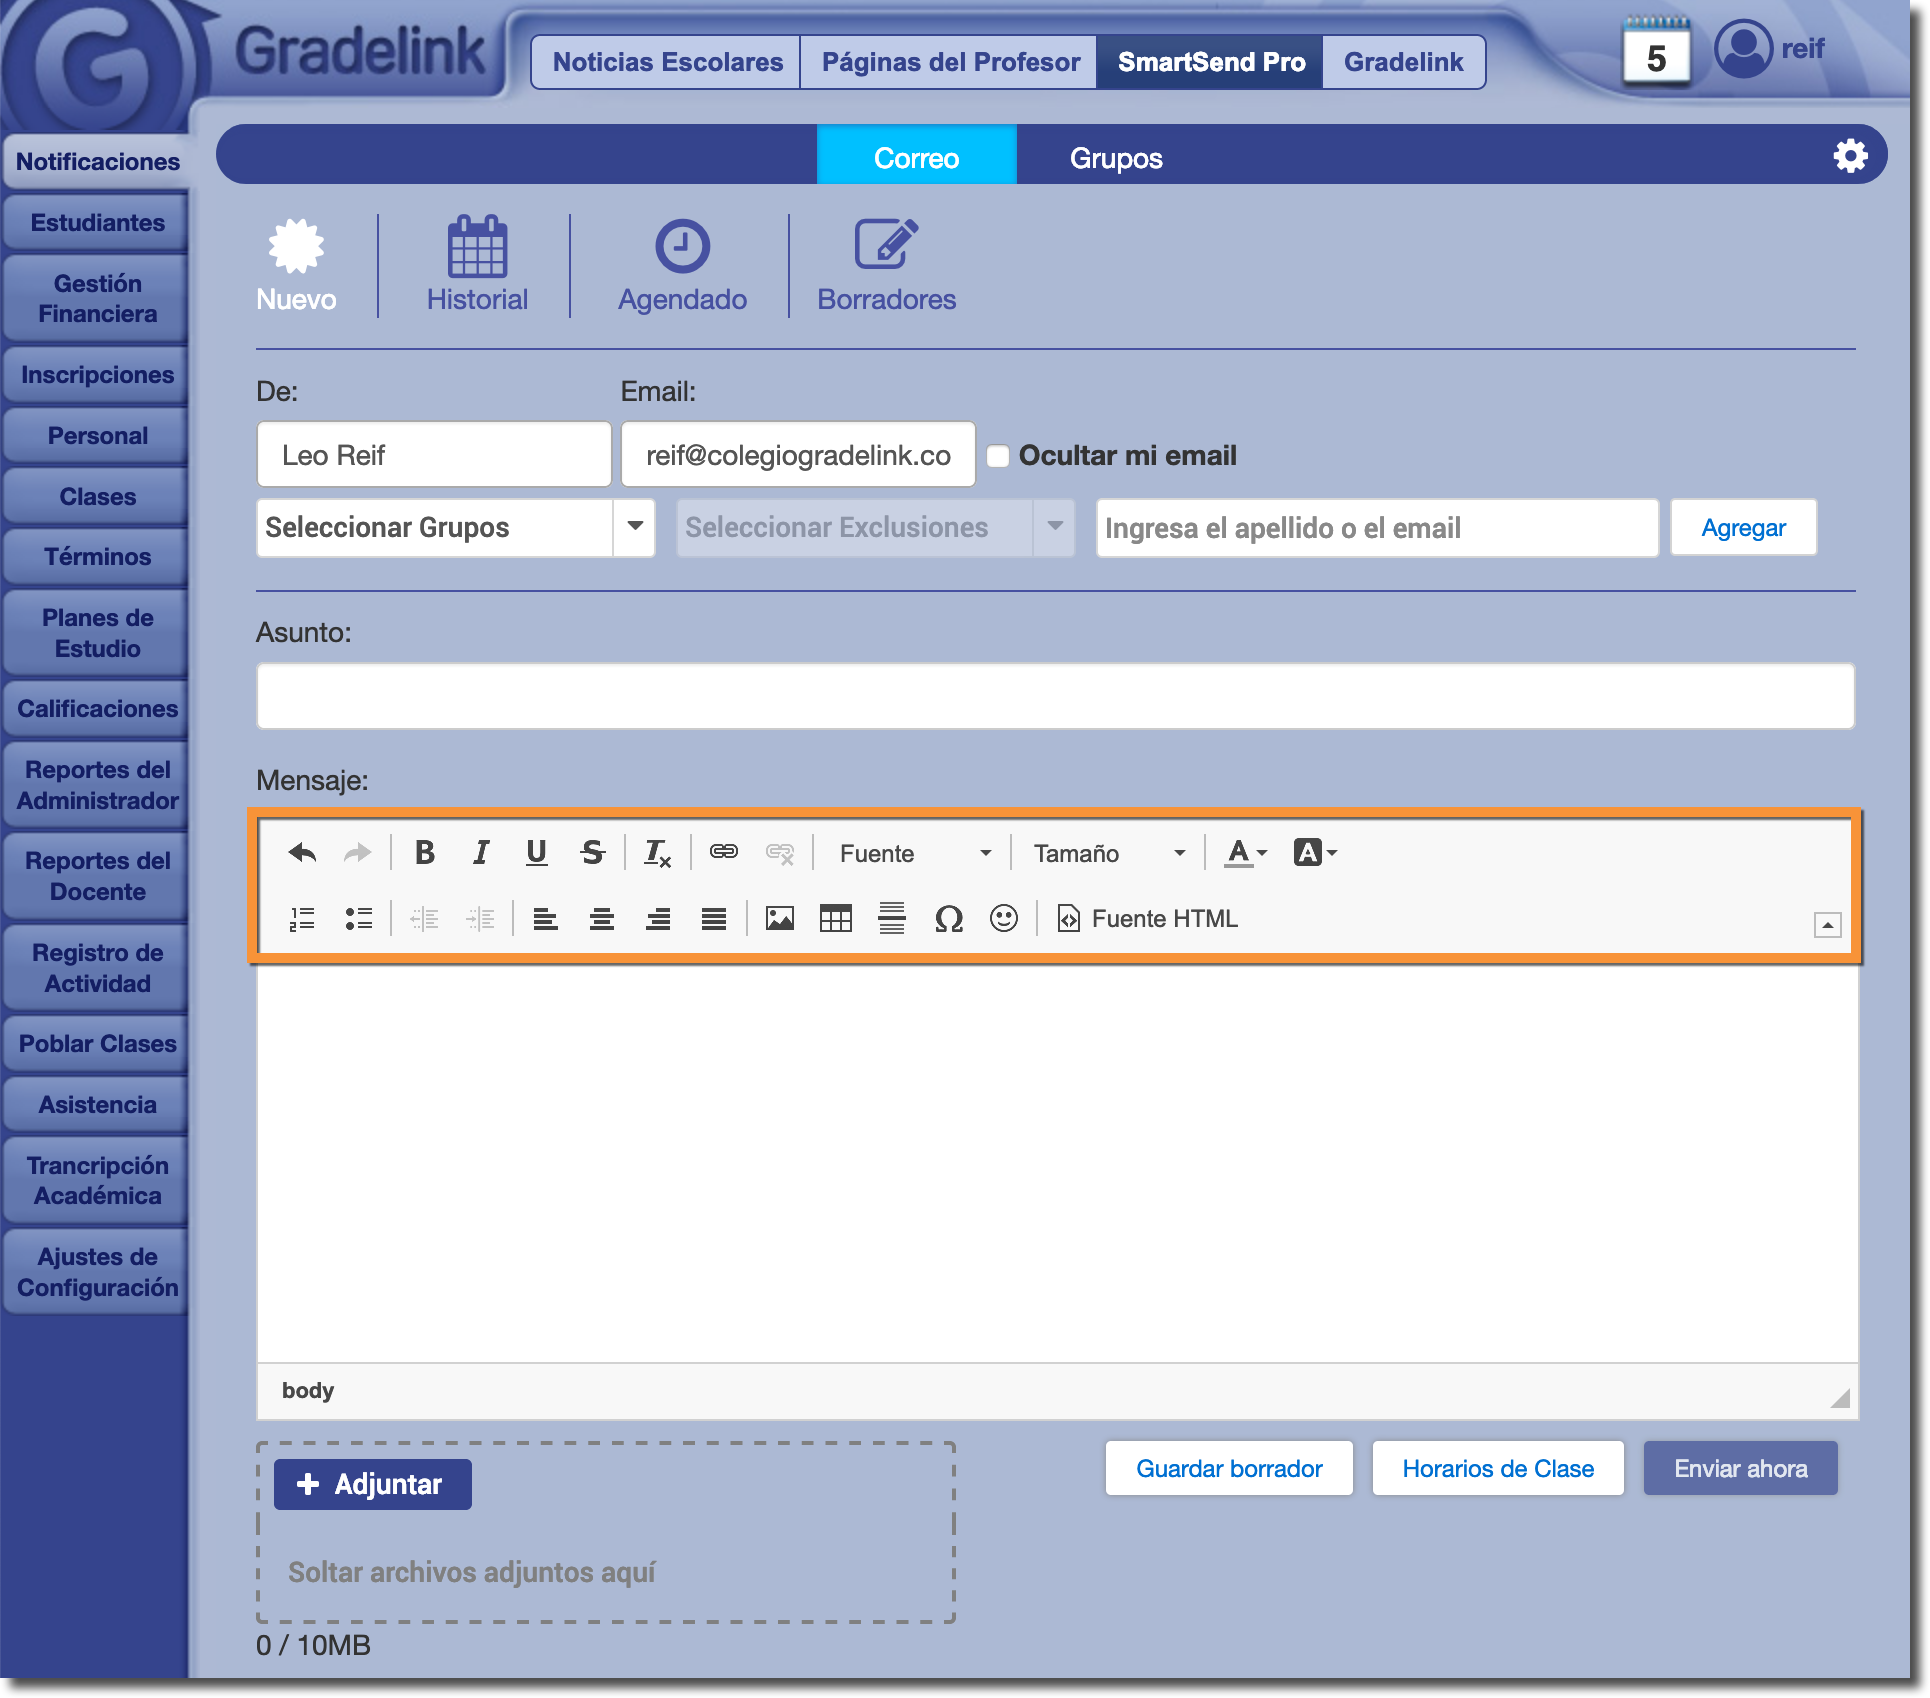Open the Historial calendar icon
This screenshot has height=1698, width=1930.
477,247
